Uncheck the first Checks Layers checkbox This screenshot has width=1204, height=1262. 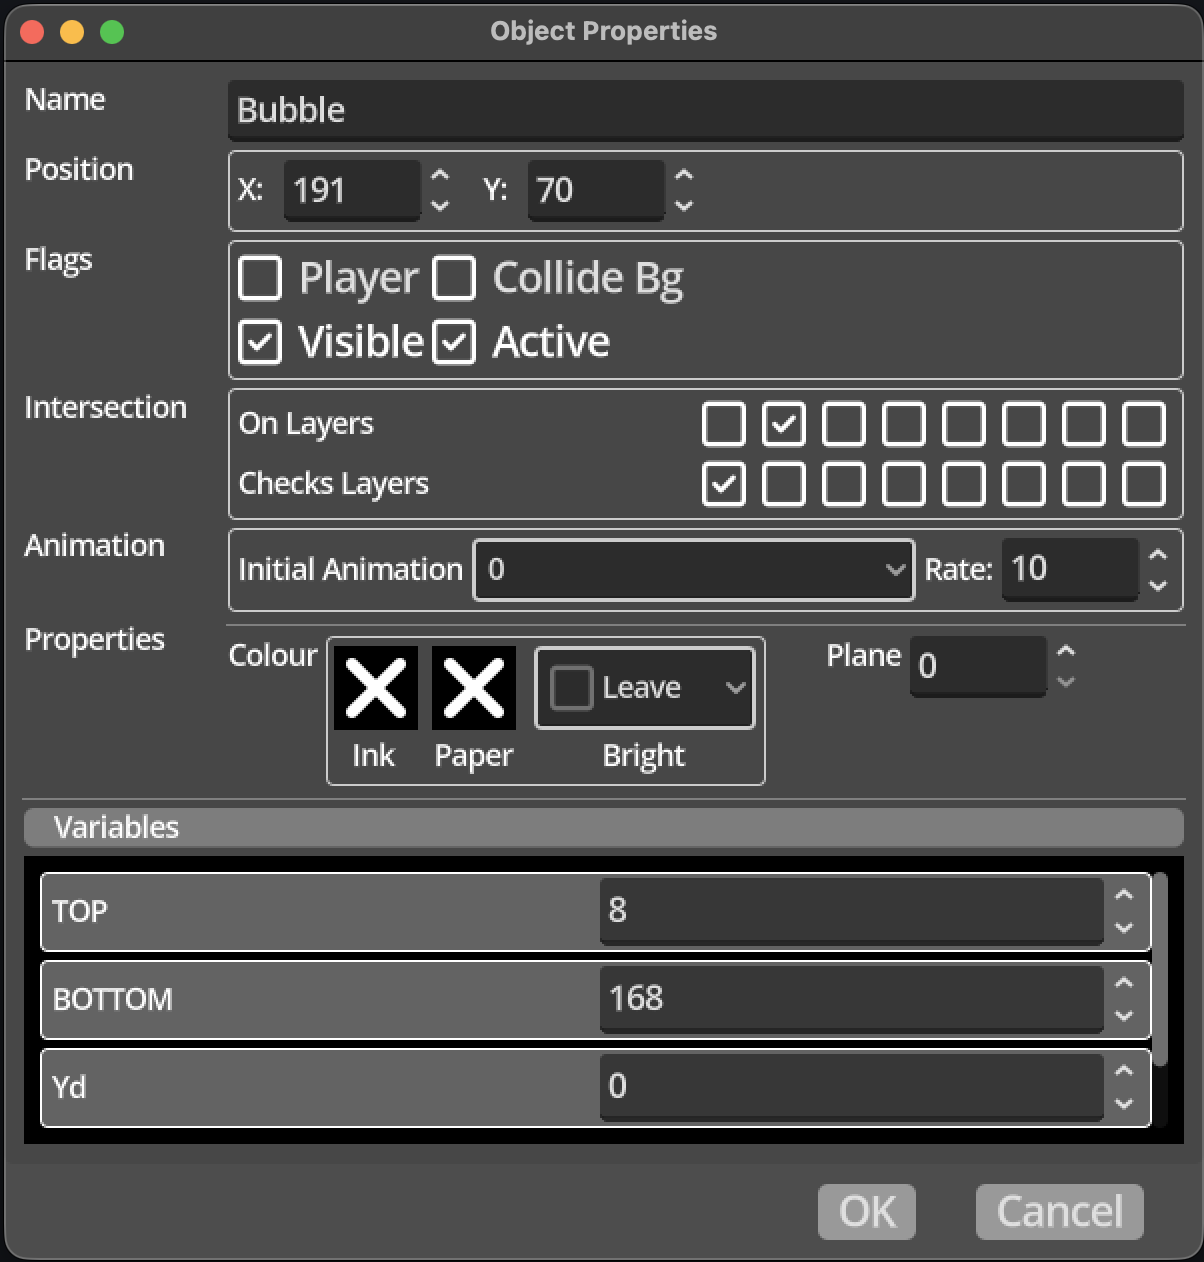tap(724, 484)
